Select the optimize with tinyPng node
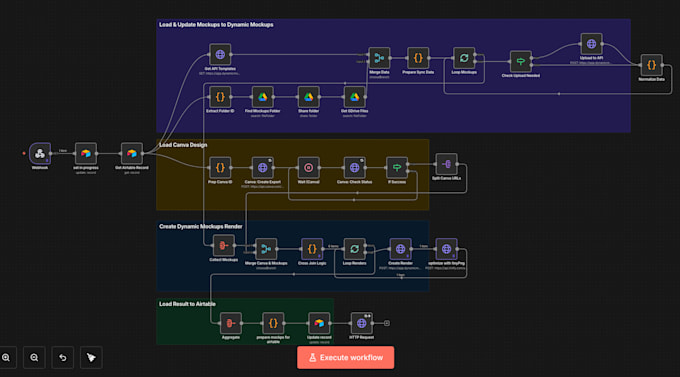Viewport: 680px width, 377px height. (x=446, y=249)
